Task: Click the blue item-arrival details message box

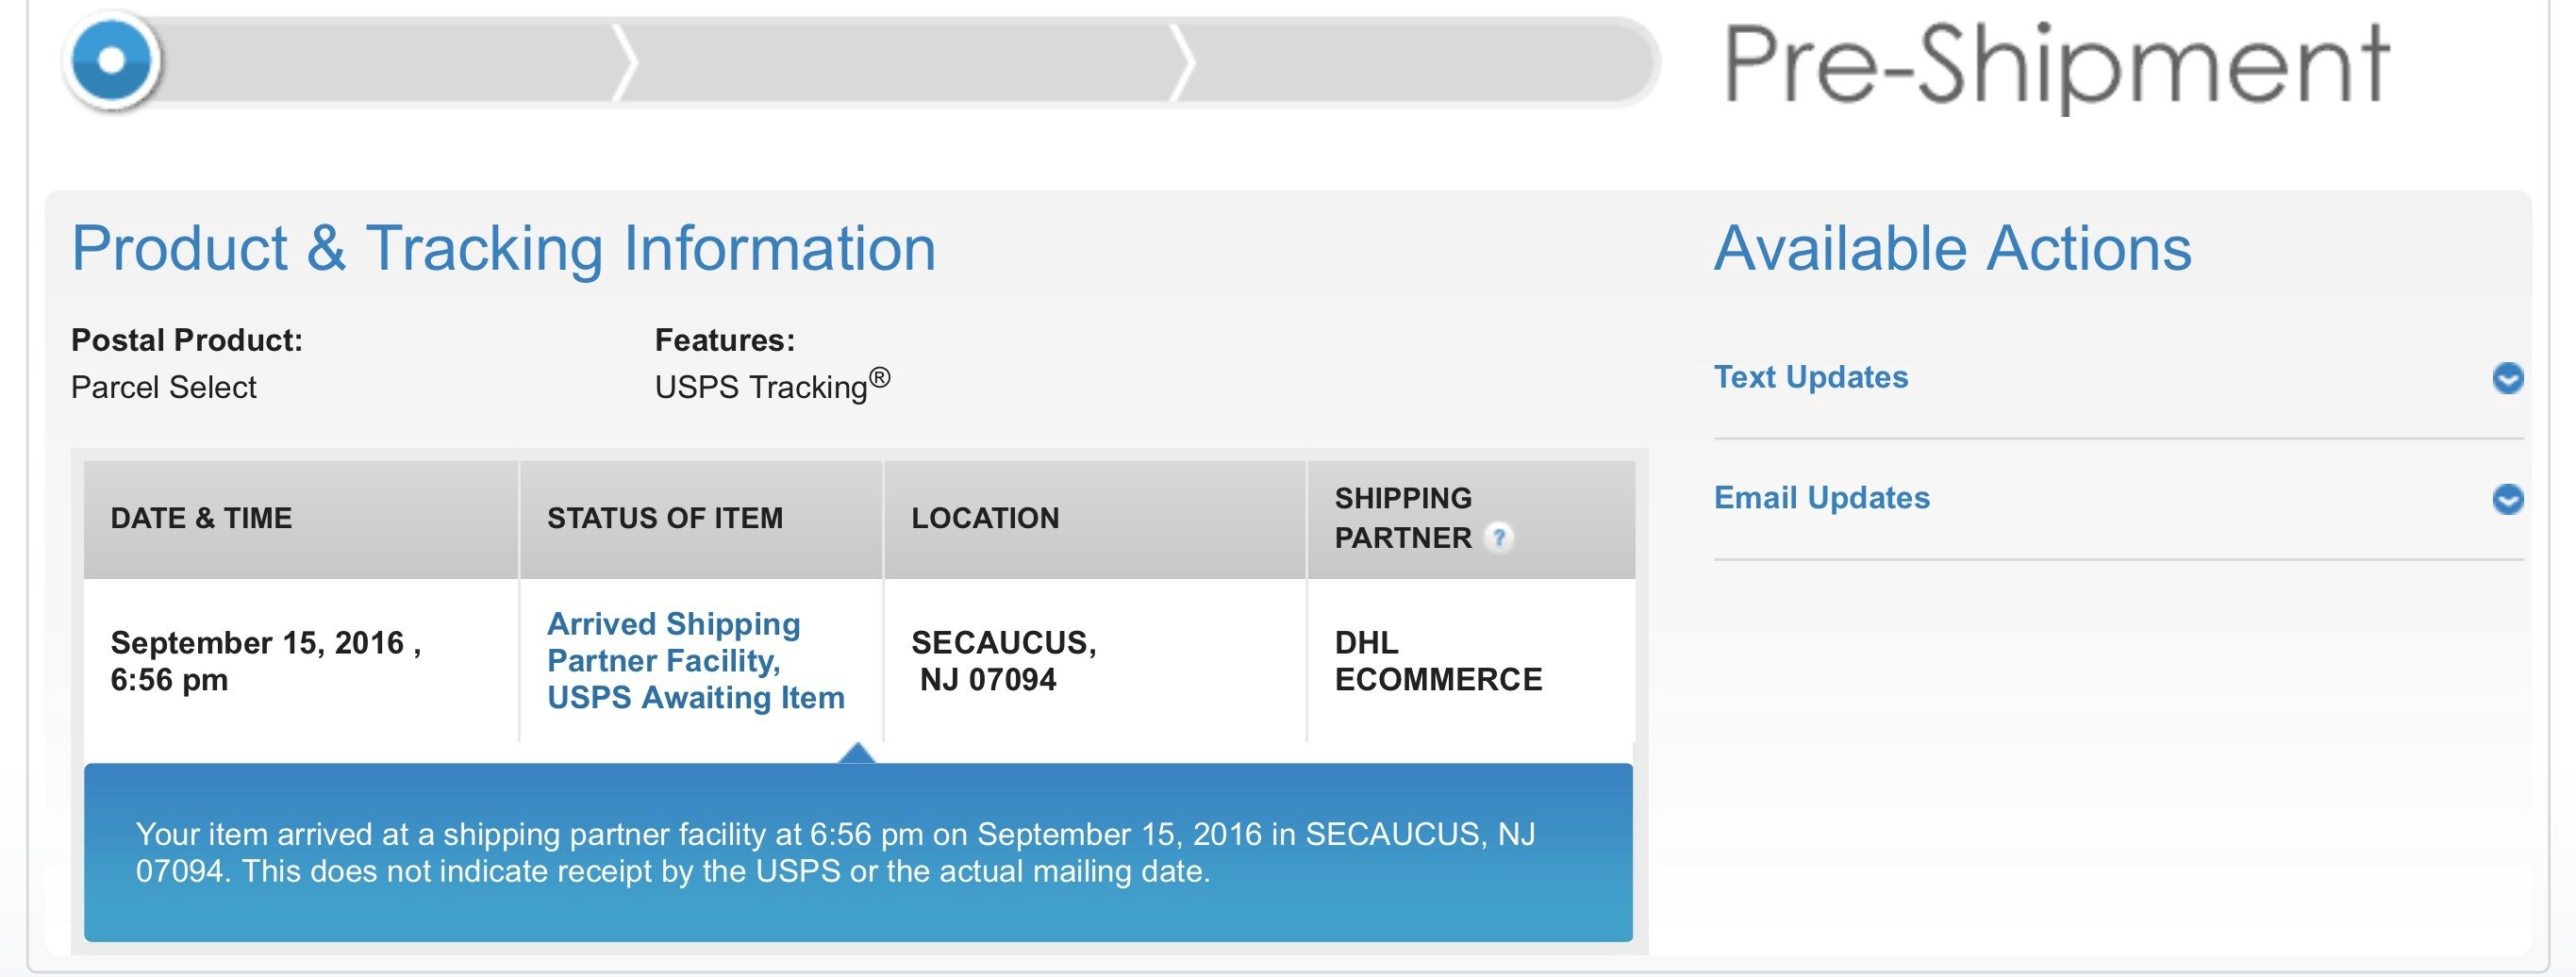Action: click(x=857, y=853)
